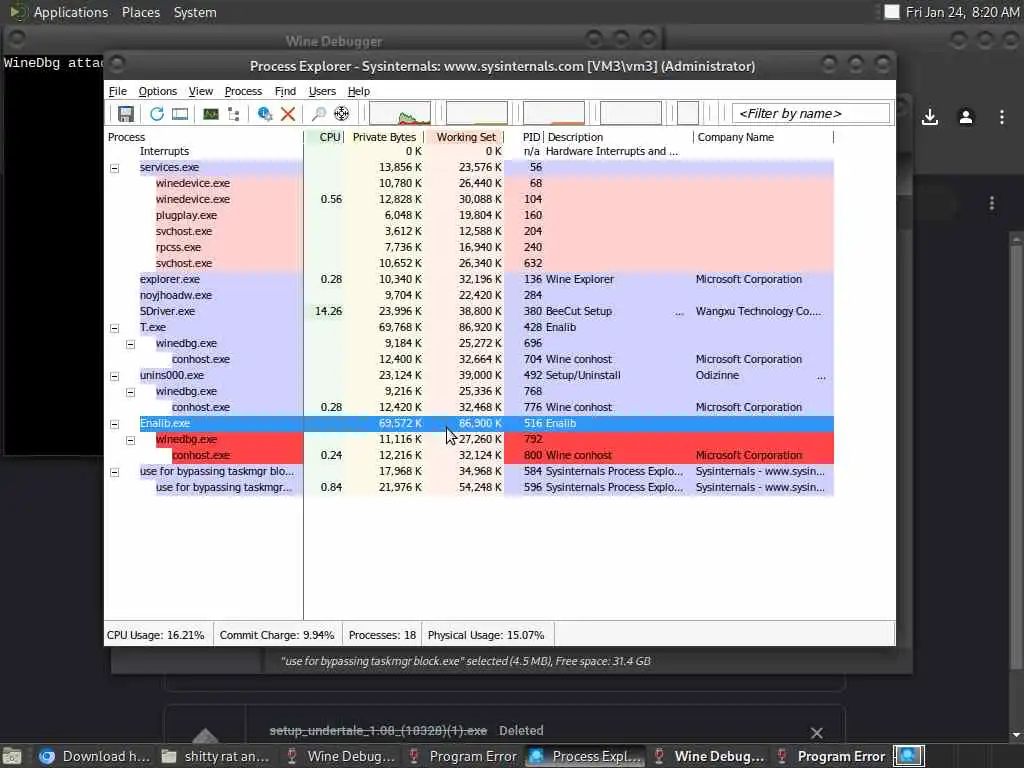Sort by the Working Set column header
This screenshot has width=1024, height=768.
(x=464, y=137)
